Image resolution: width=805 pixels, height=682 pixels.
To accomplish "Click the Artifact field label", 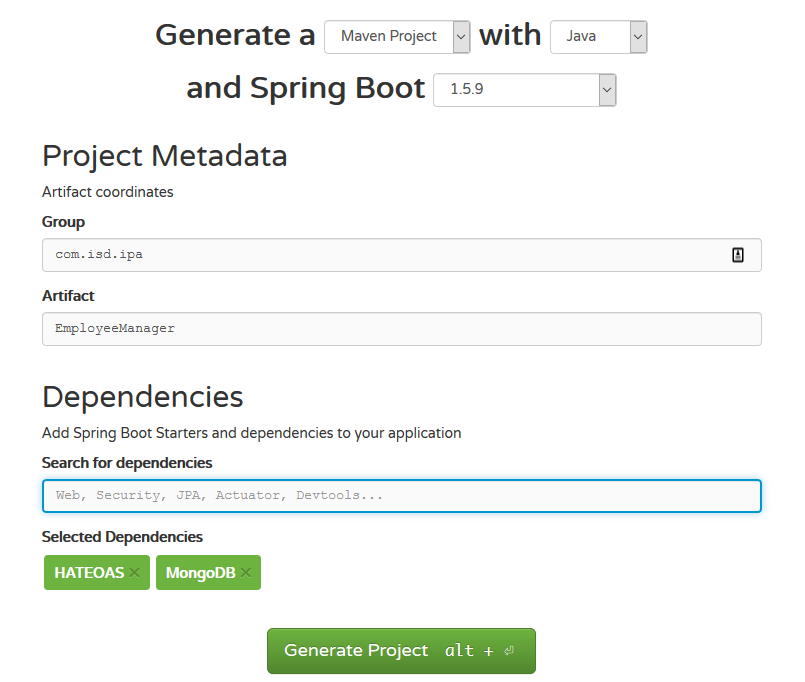I will click(68, 296).
